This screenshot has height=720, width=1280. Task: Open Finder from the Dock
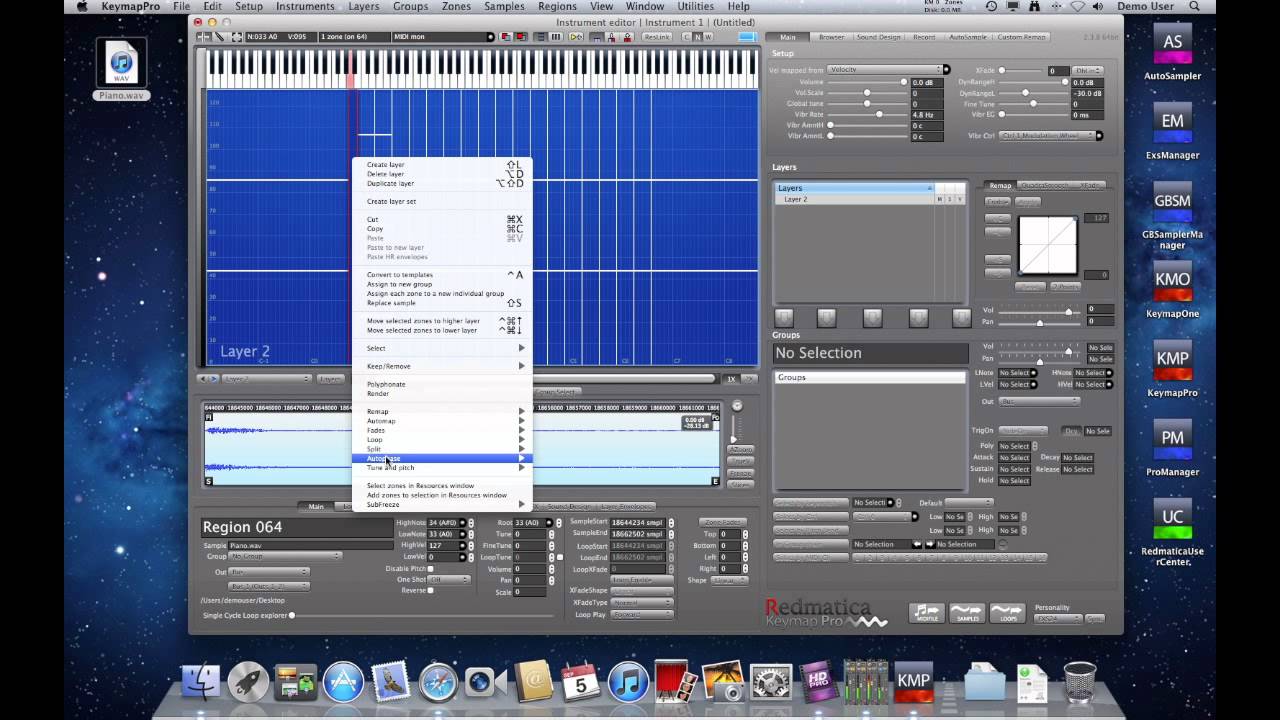[201, 682]
